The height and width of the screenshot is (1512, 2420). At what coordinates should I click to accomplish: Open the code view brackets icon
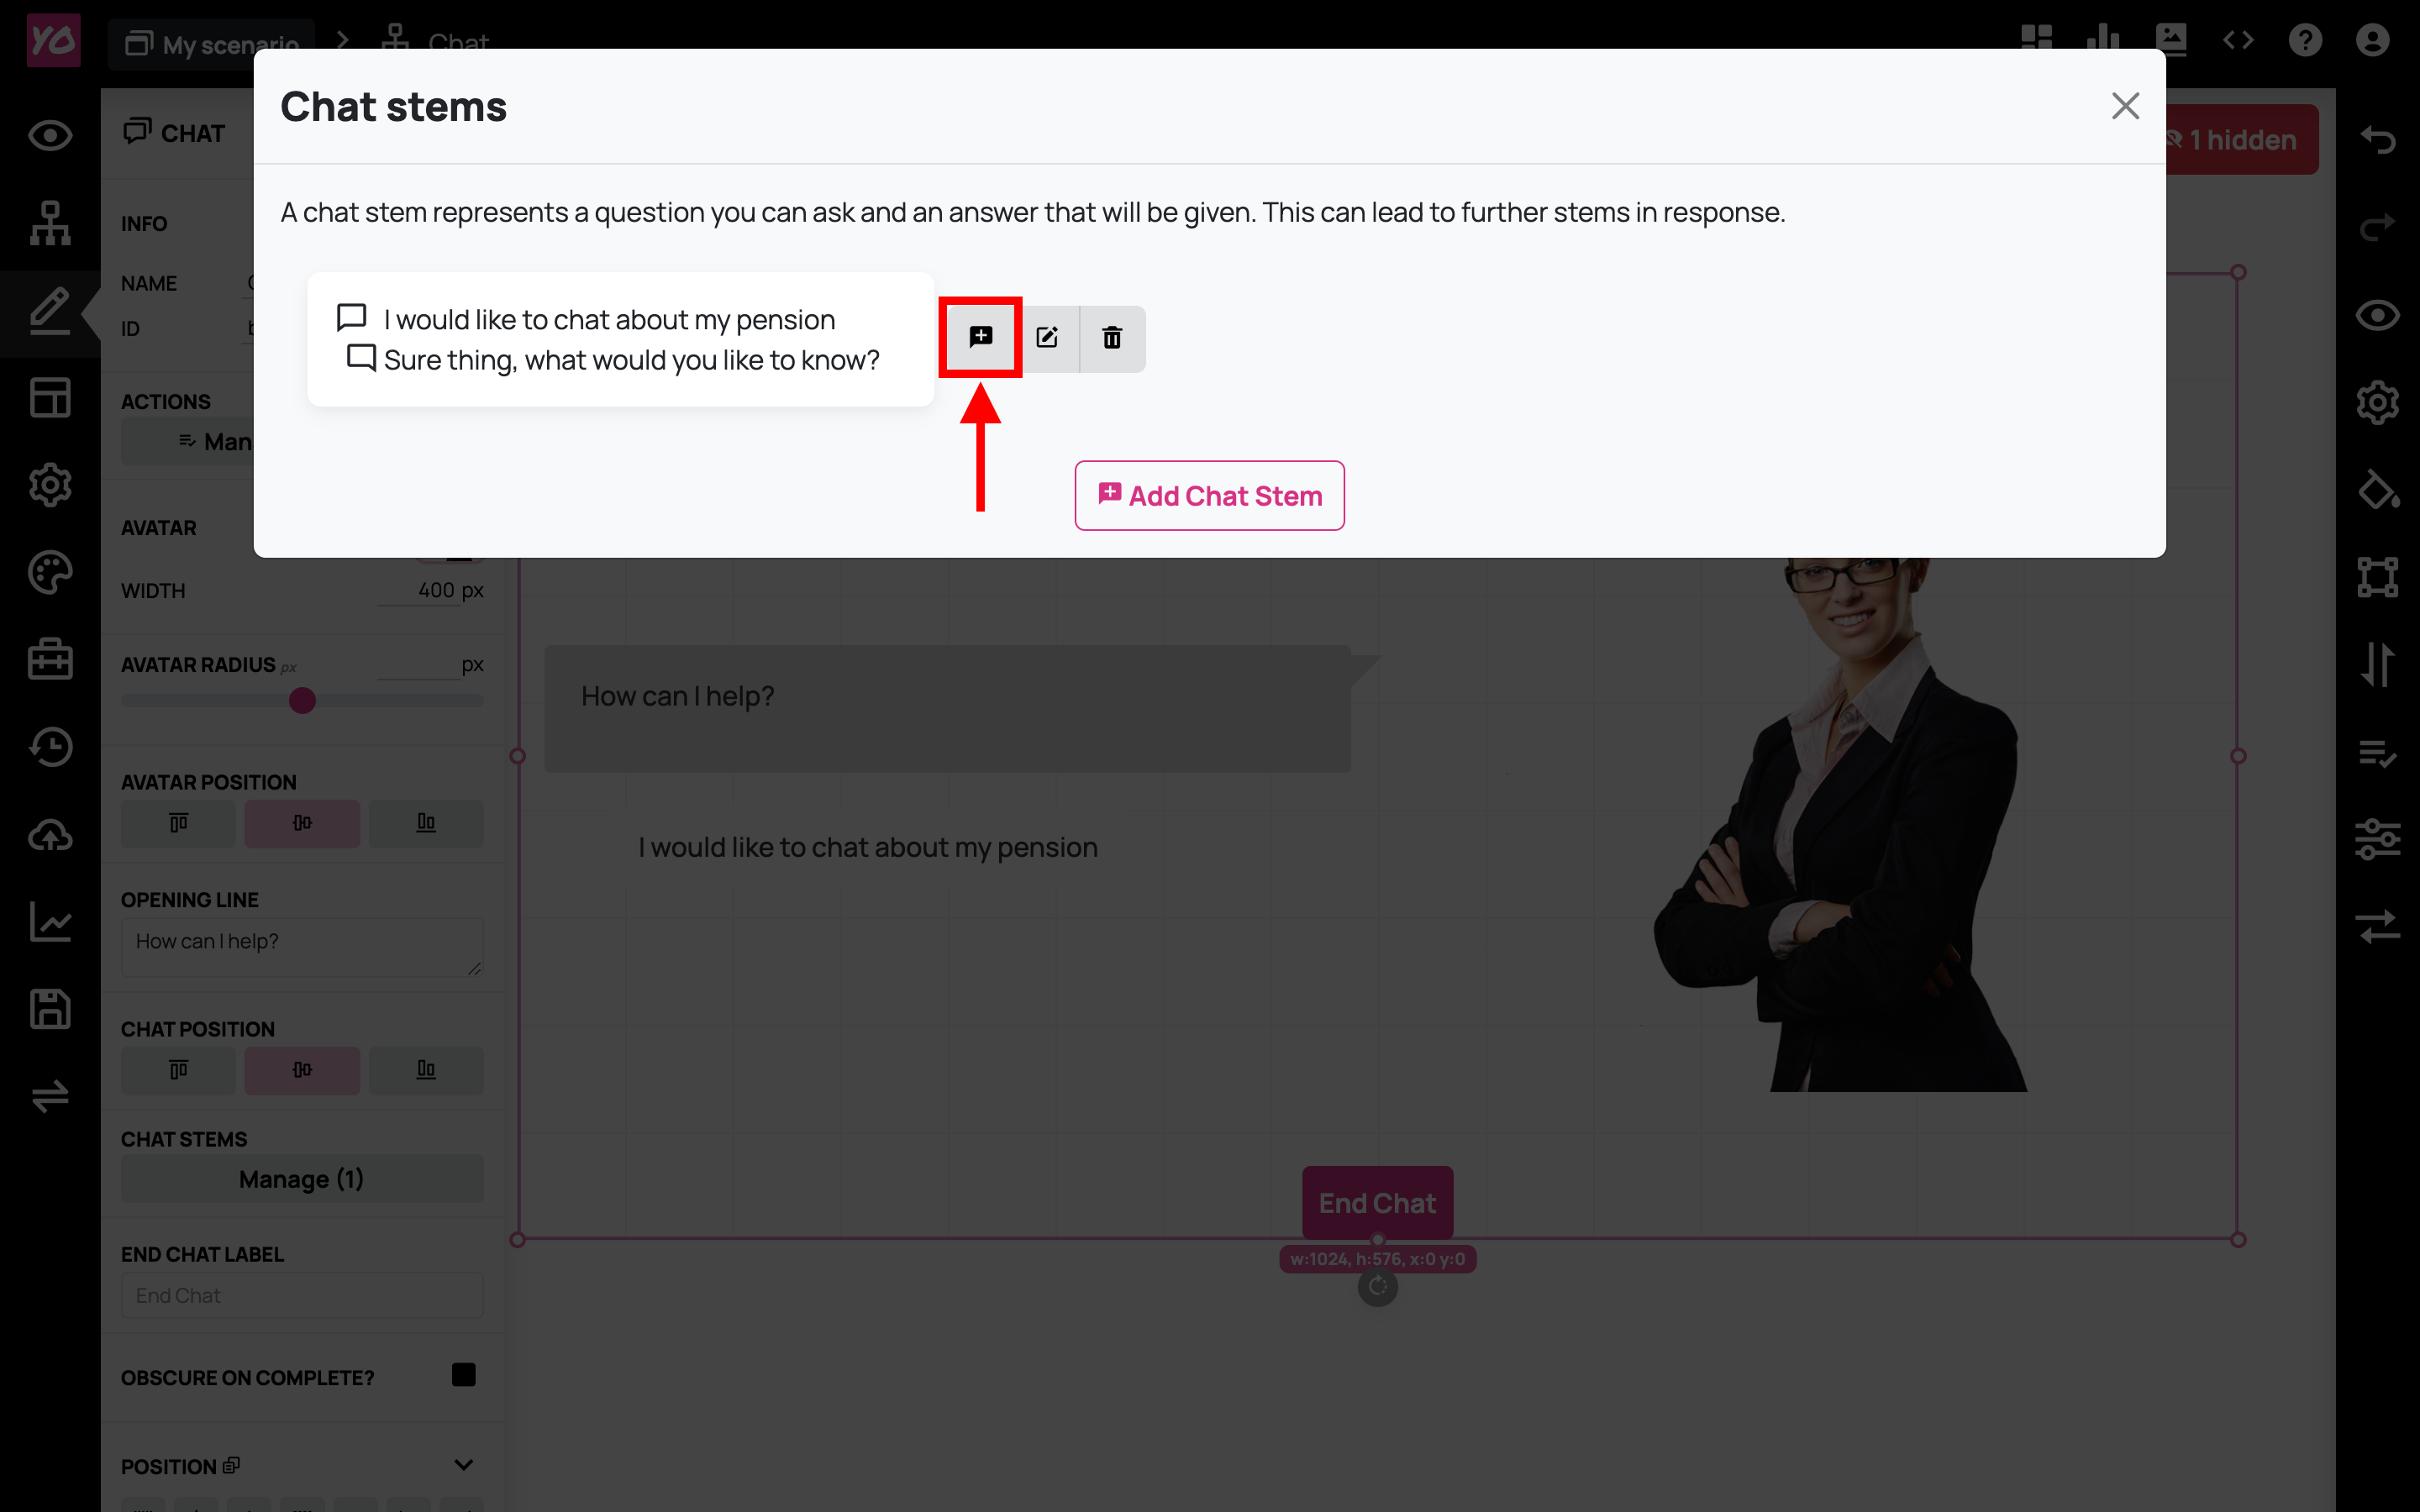pyautogui.click(x=2238, y=40)
